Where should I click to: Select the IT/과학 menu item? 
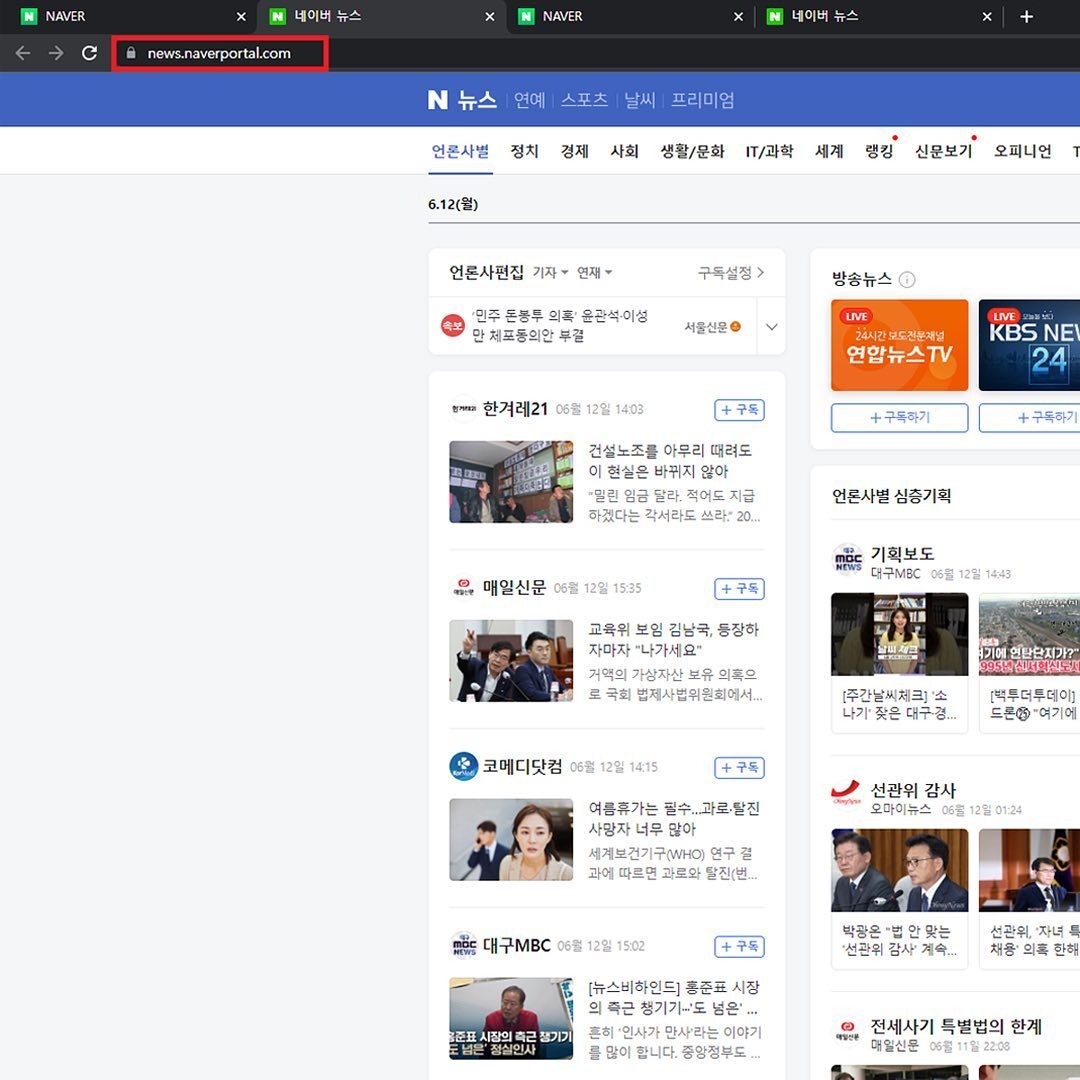(x=769, y=151)
